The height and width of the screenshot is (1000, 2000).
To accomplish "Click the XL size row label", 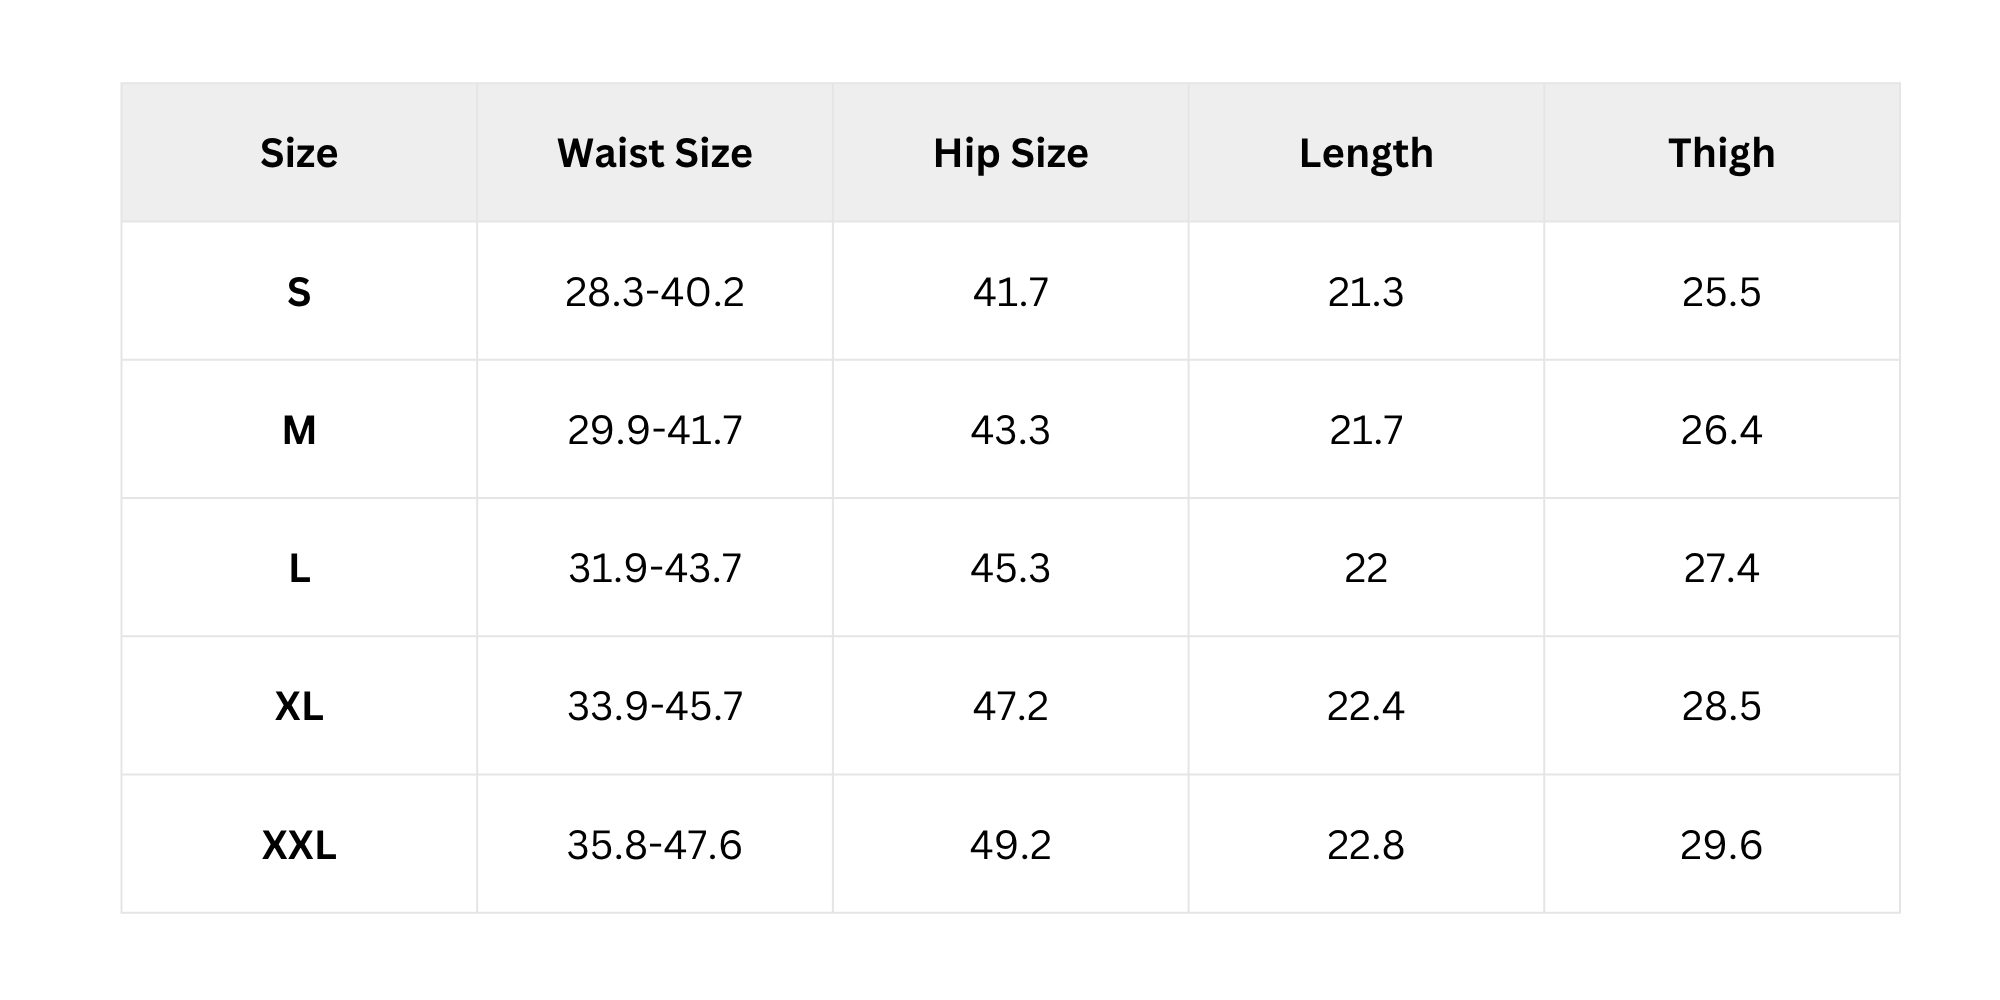I will pyautogui.click(x=299, y=707).
